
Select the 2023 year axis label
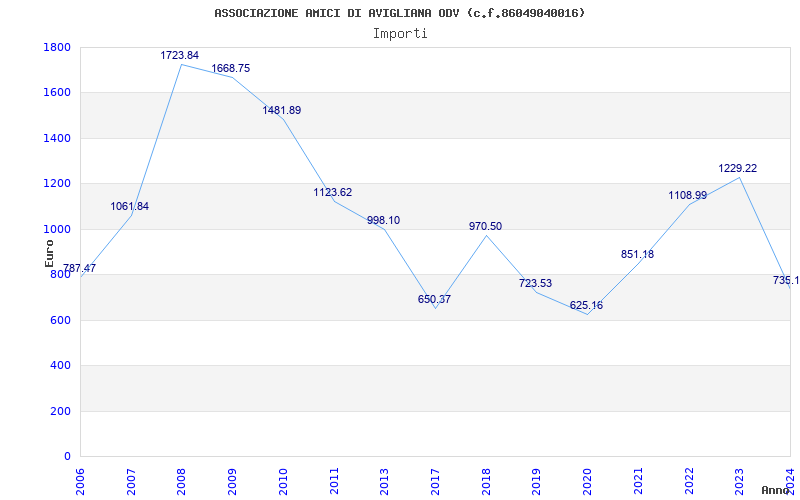pos(740,479)
